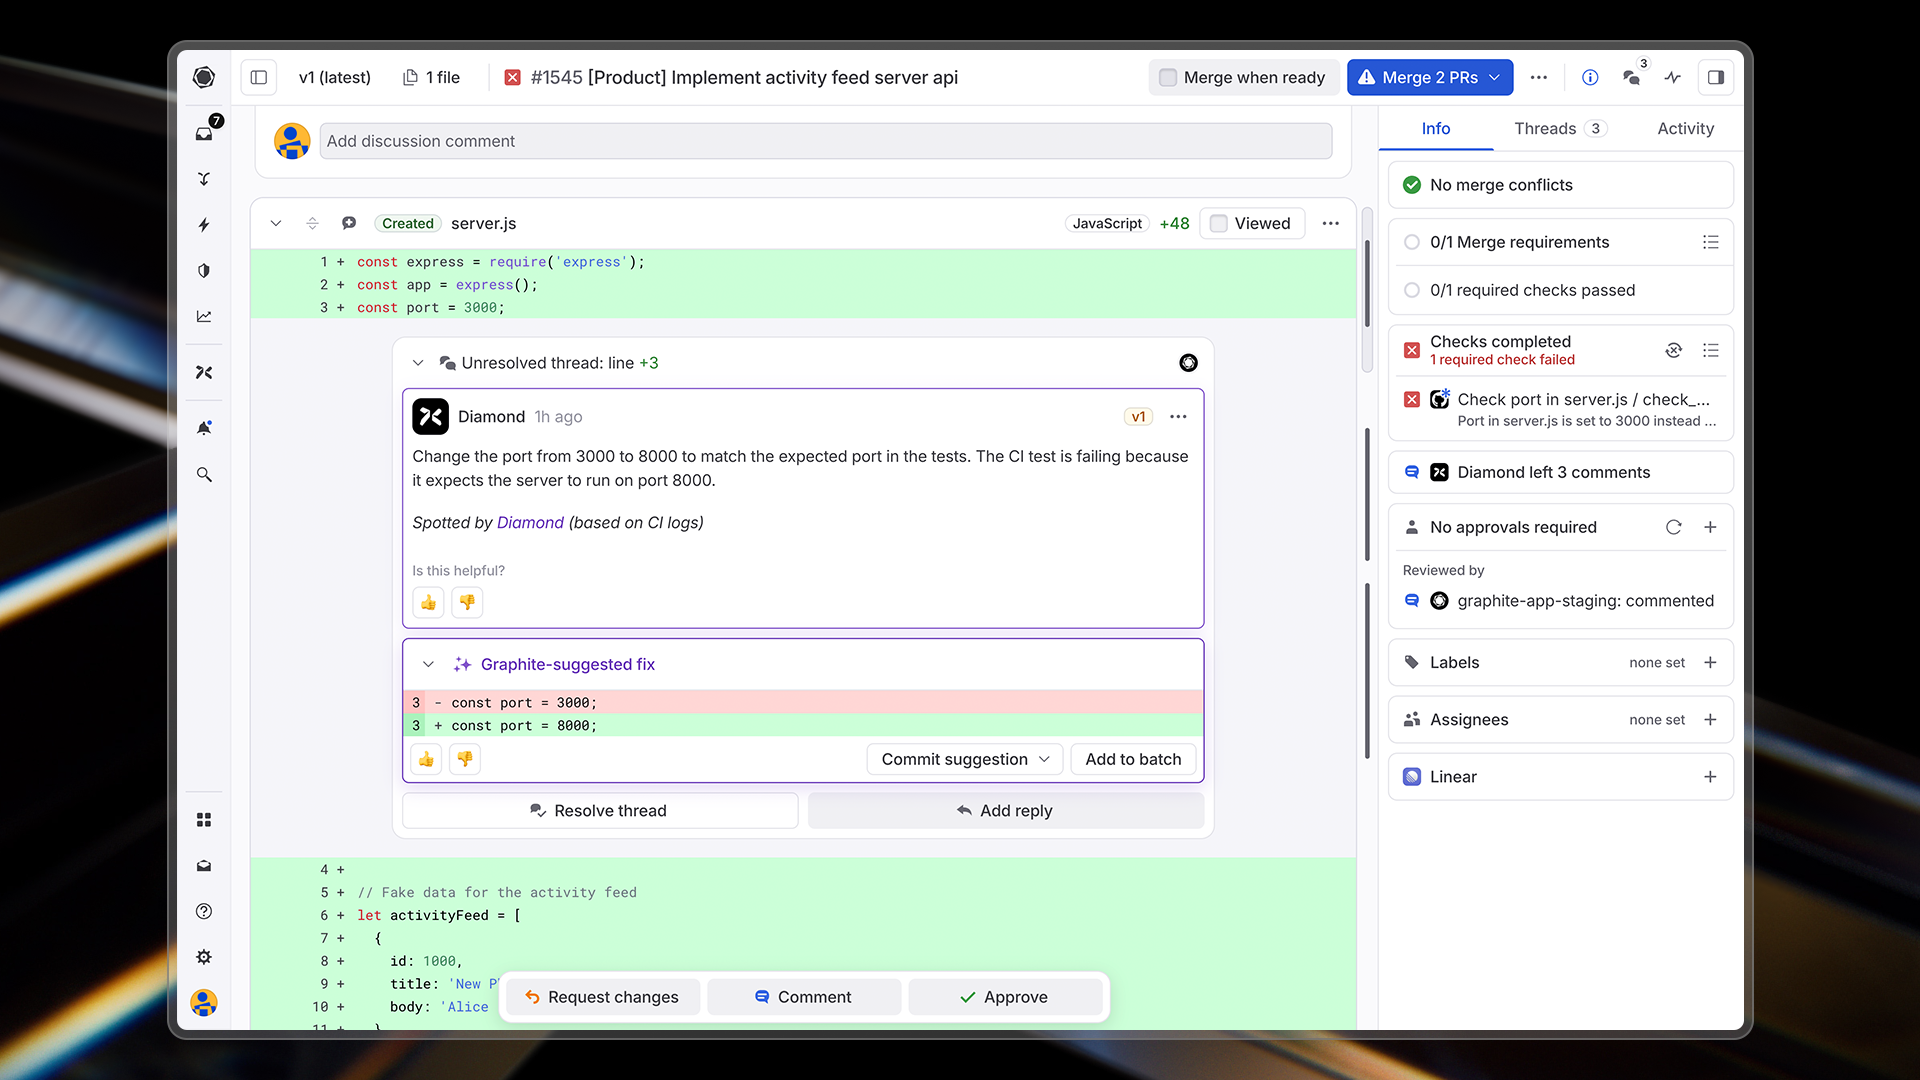Screen dimensions: 1920x1080
Task: Open Diamond left 3 comments row
Action: click(1561, 472)
